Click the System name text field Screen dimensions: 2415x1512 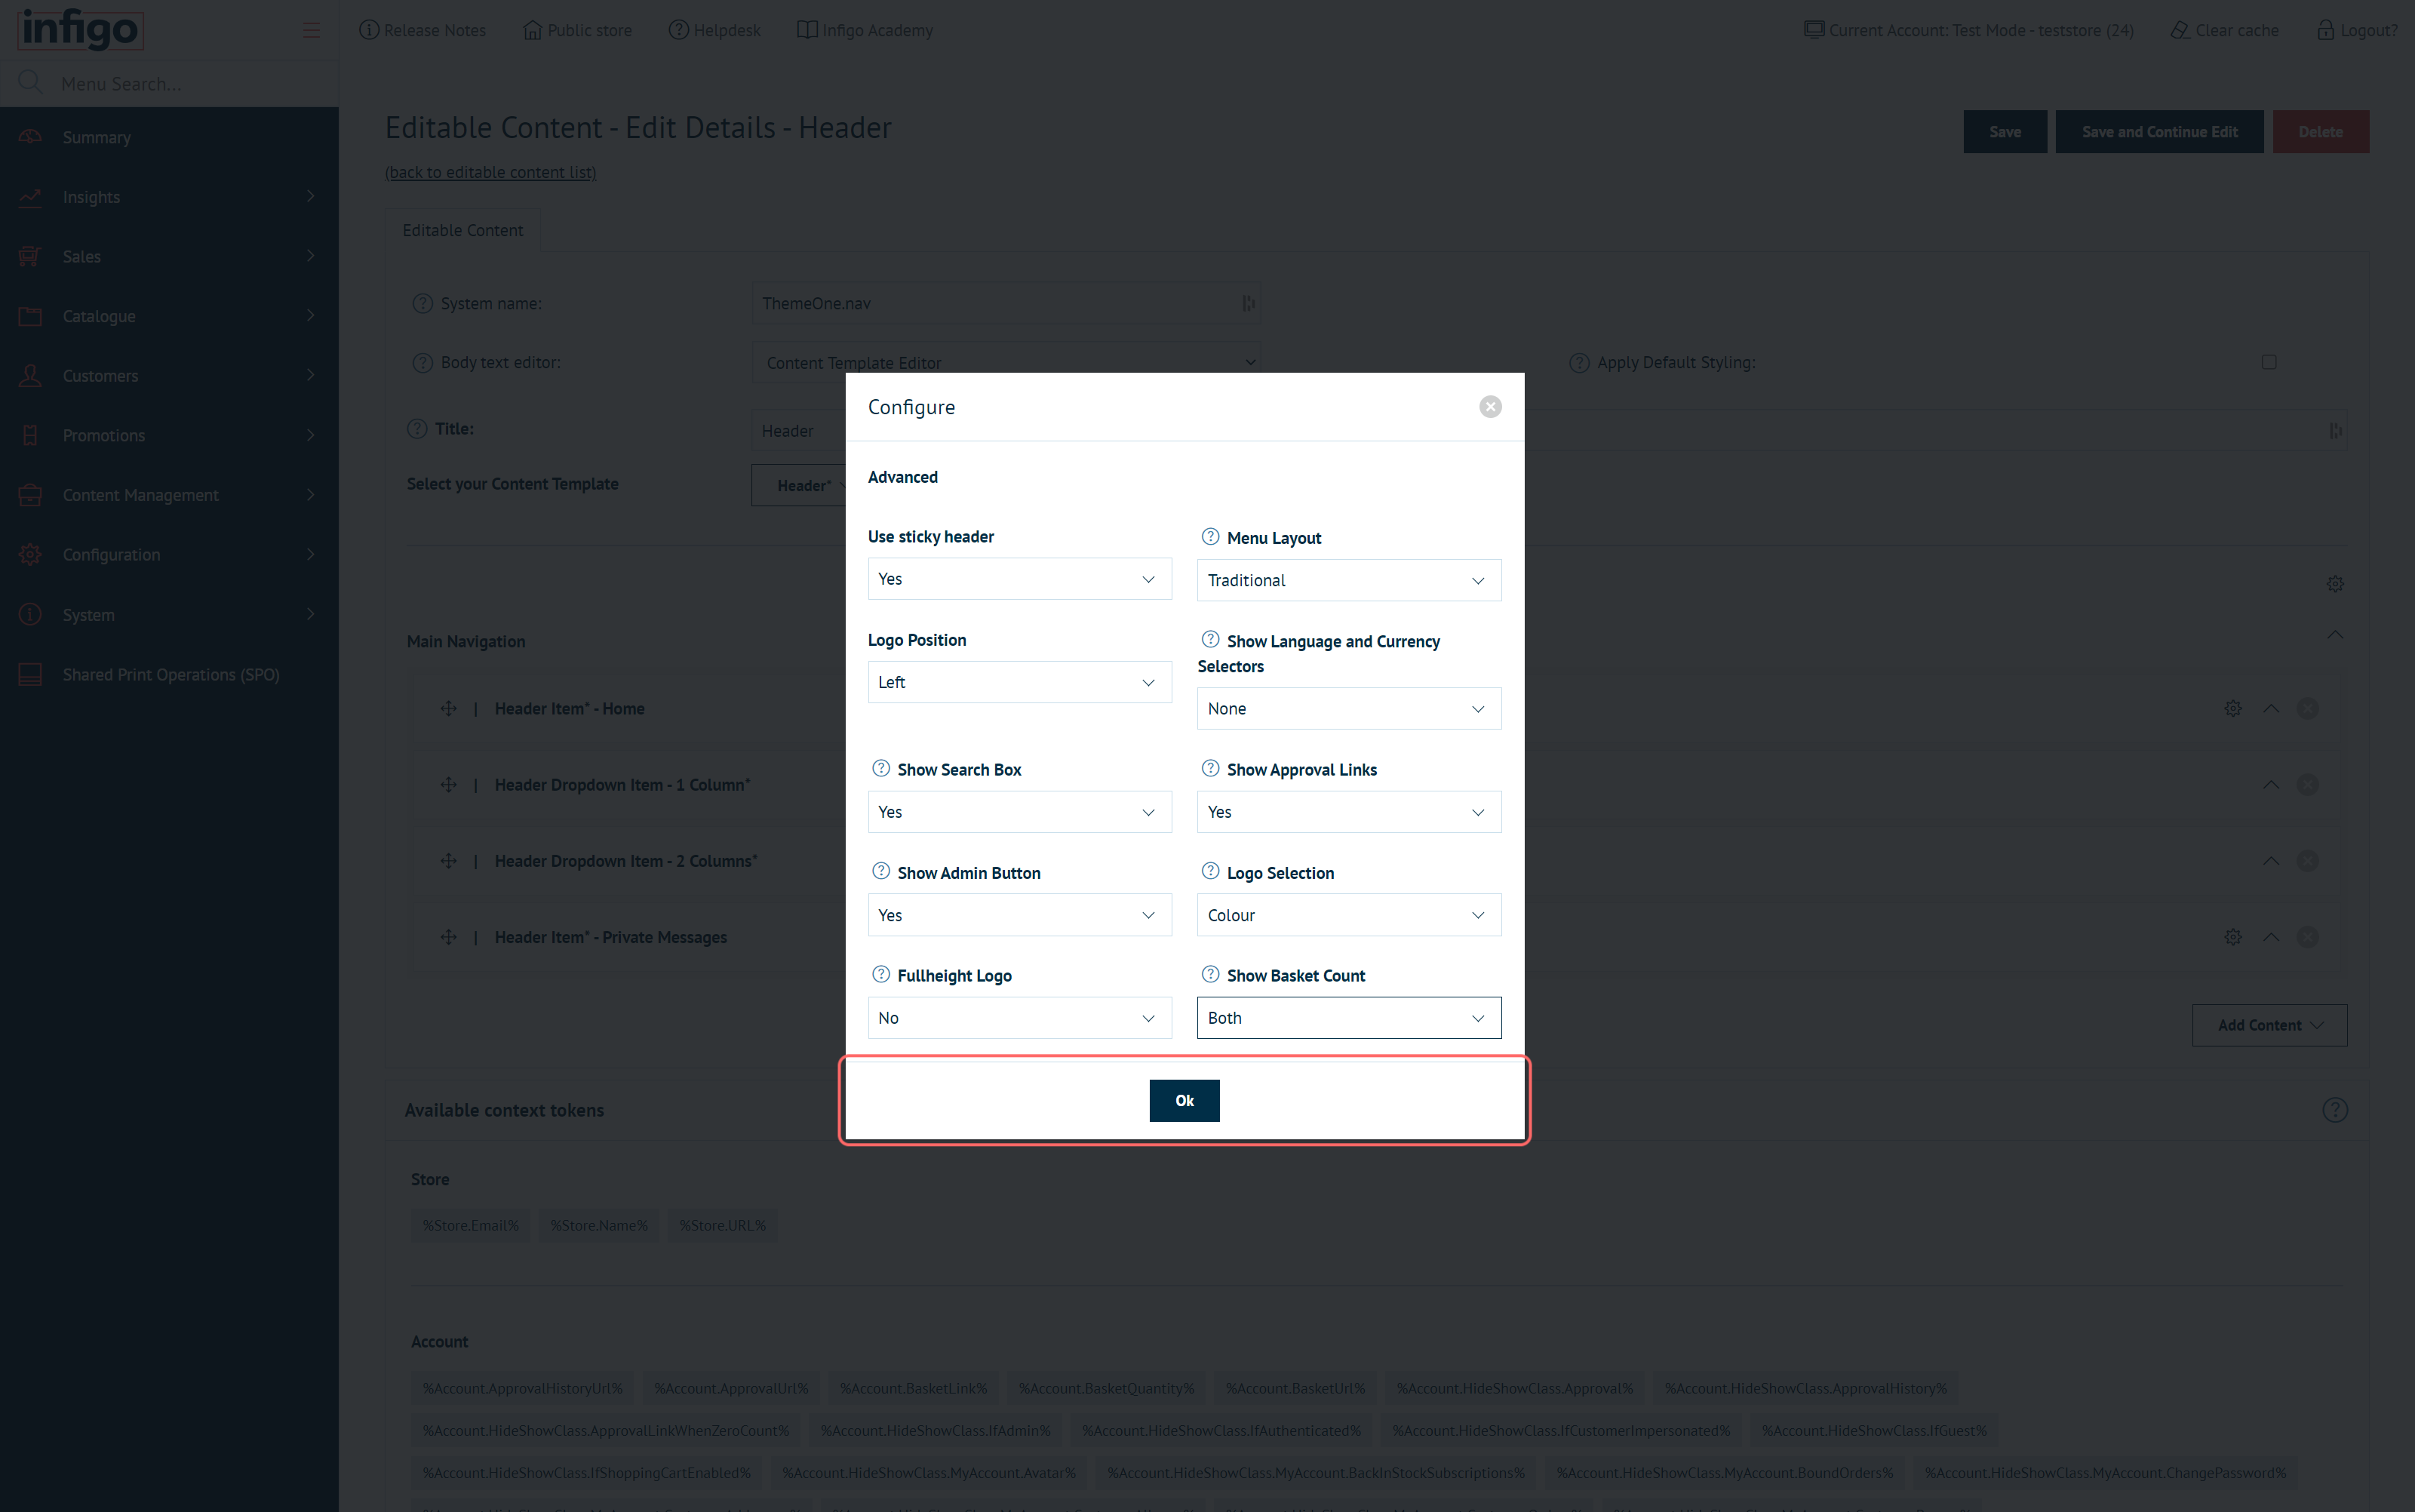tap(1005, 303)
